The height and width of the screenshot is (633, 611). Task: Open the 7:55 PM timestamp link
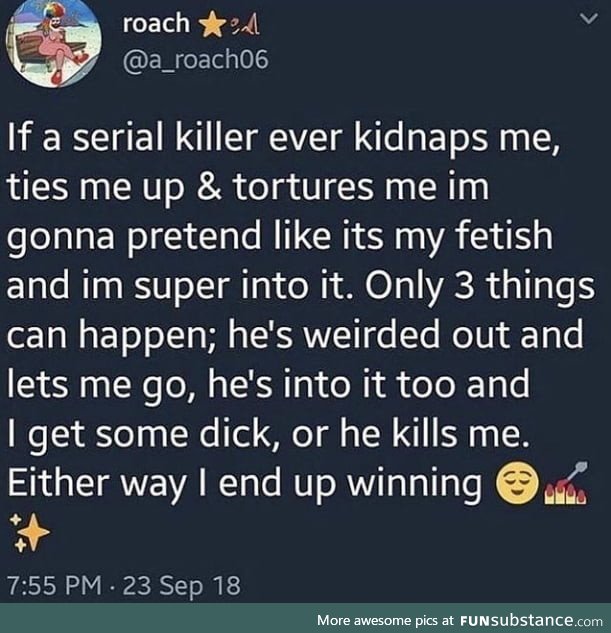click(x=54, y=585)
